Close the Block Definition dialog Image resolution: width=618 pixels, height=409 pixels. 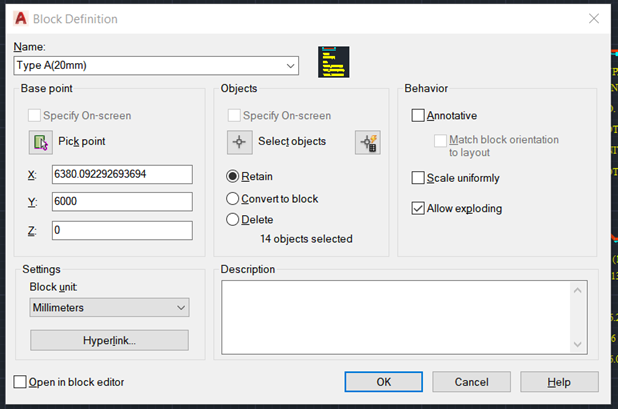pos(594,19)
